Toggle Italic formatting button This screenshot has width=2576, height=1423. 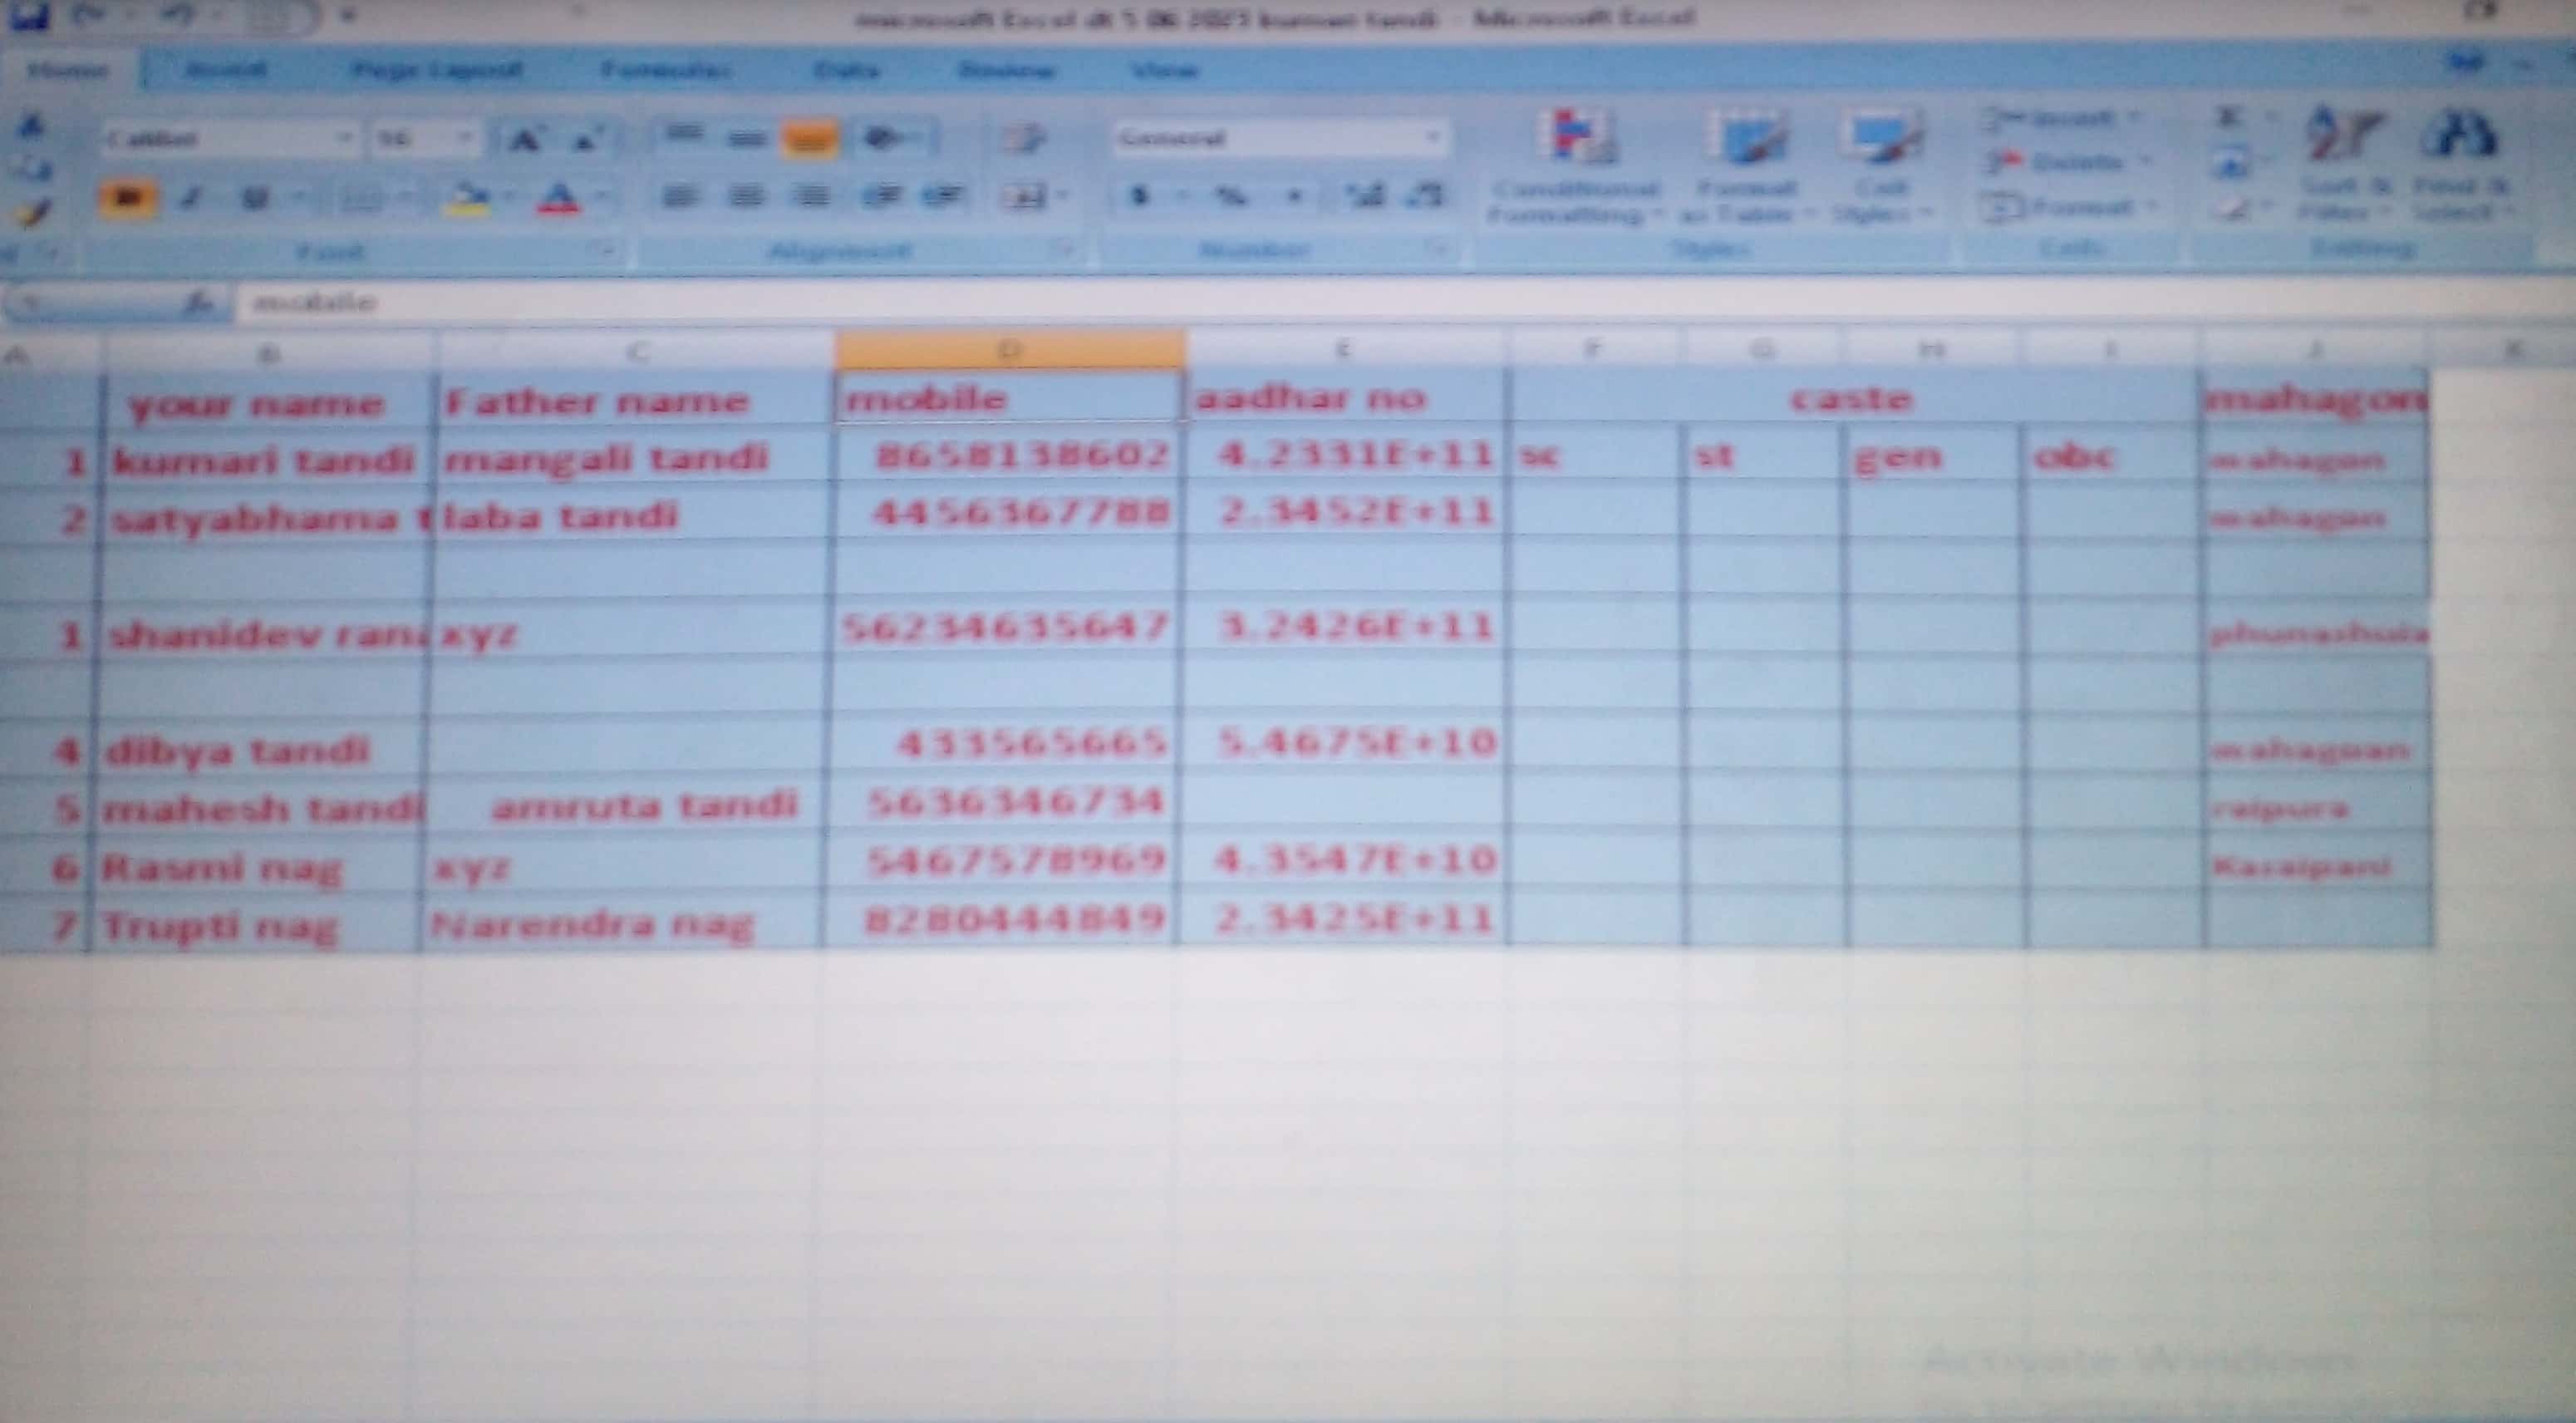(x=190, y=198)
